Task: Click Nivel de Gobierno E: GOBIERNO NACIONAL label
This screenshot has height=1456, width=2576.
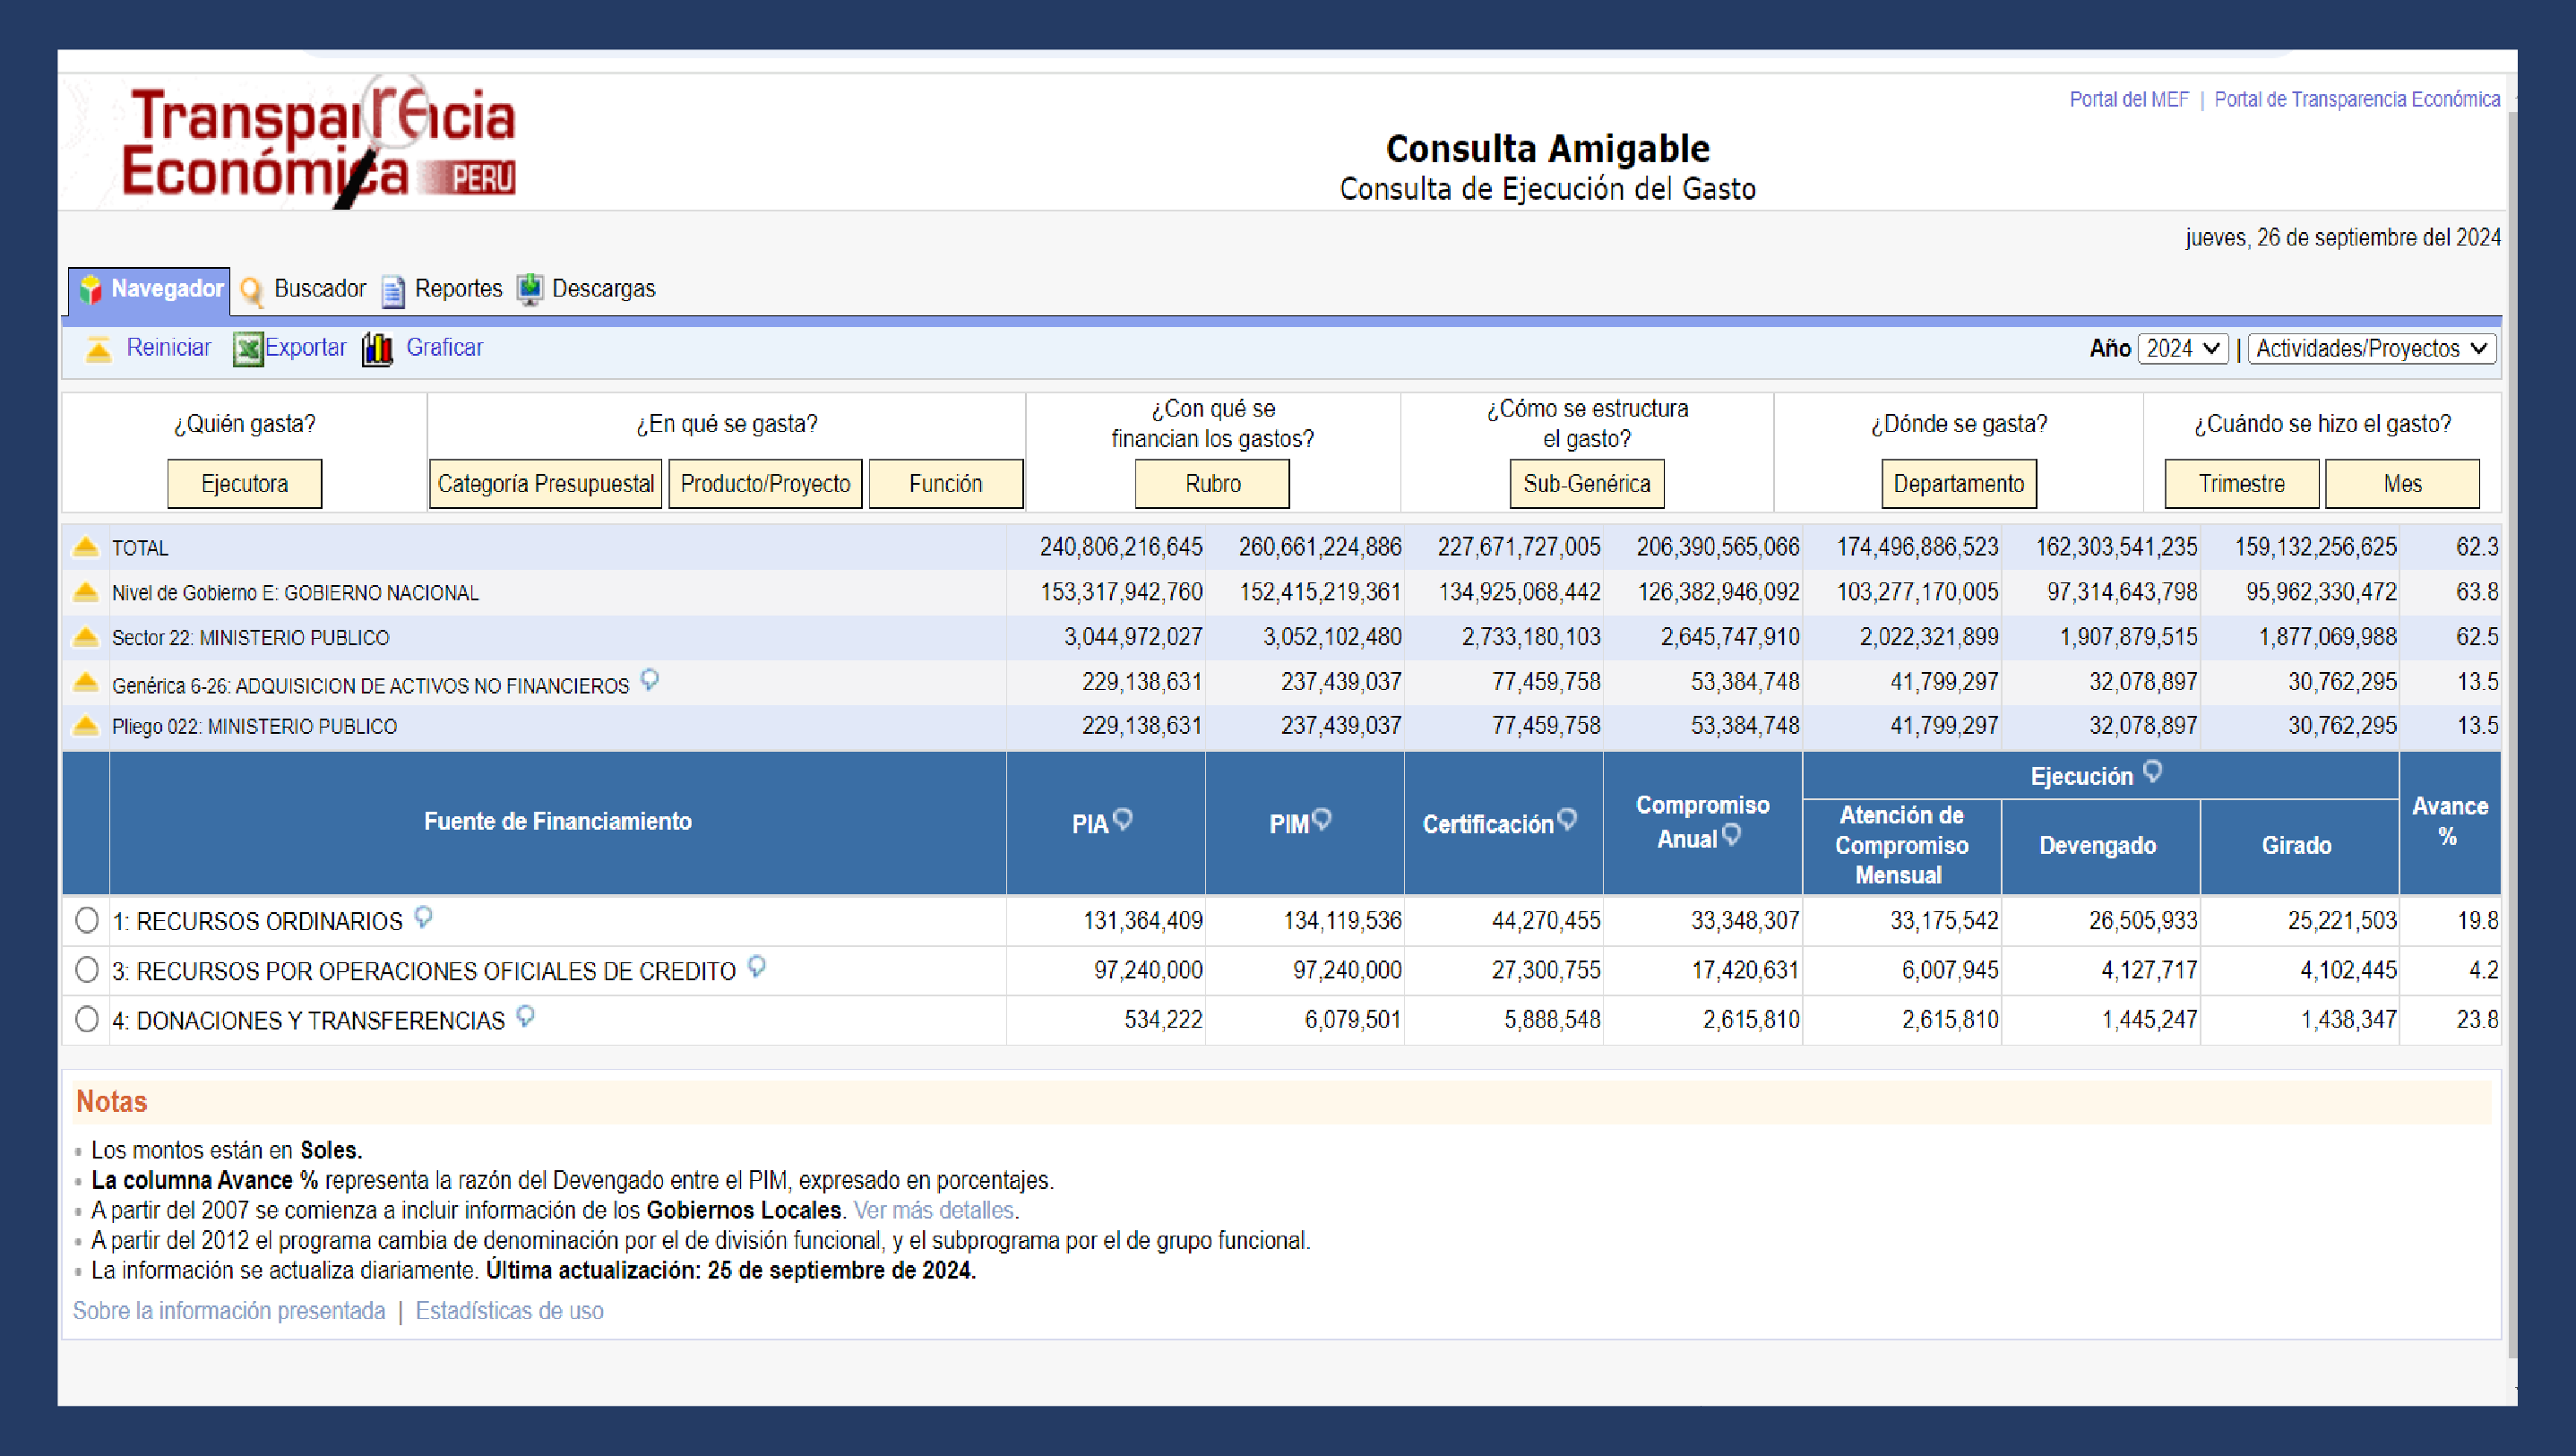Action: tap(295, 593)
